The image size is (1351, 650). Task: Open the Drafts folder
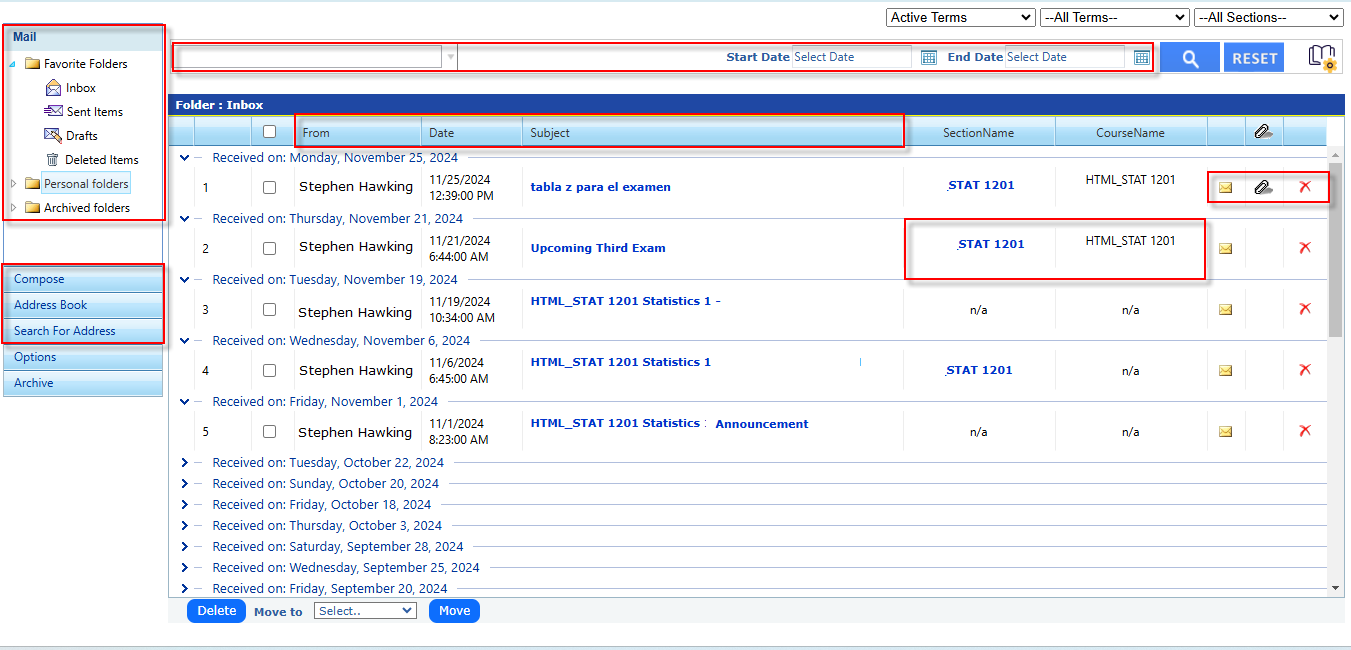coord(81,136)
